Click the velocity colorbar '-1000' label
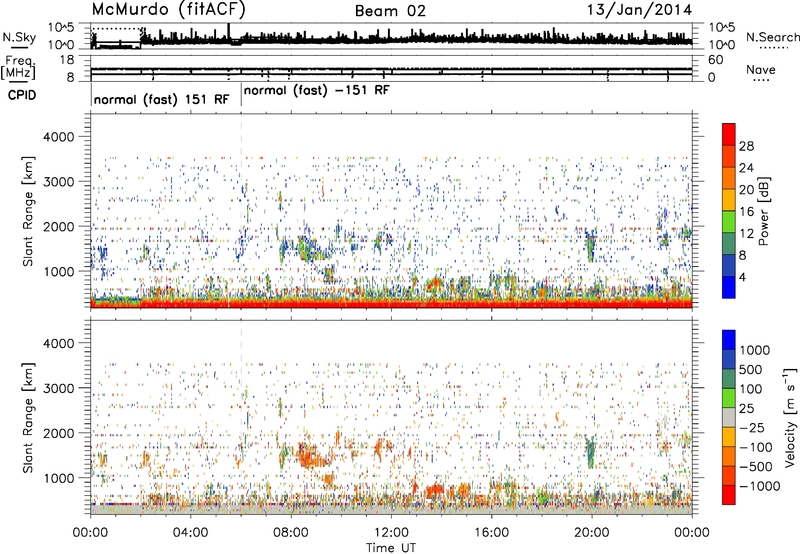 tap(759, 486)
